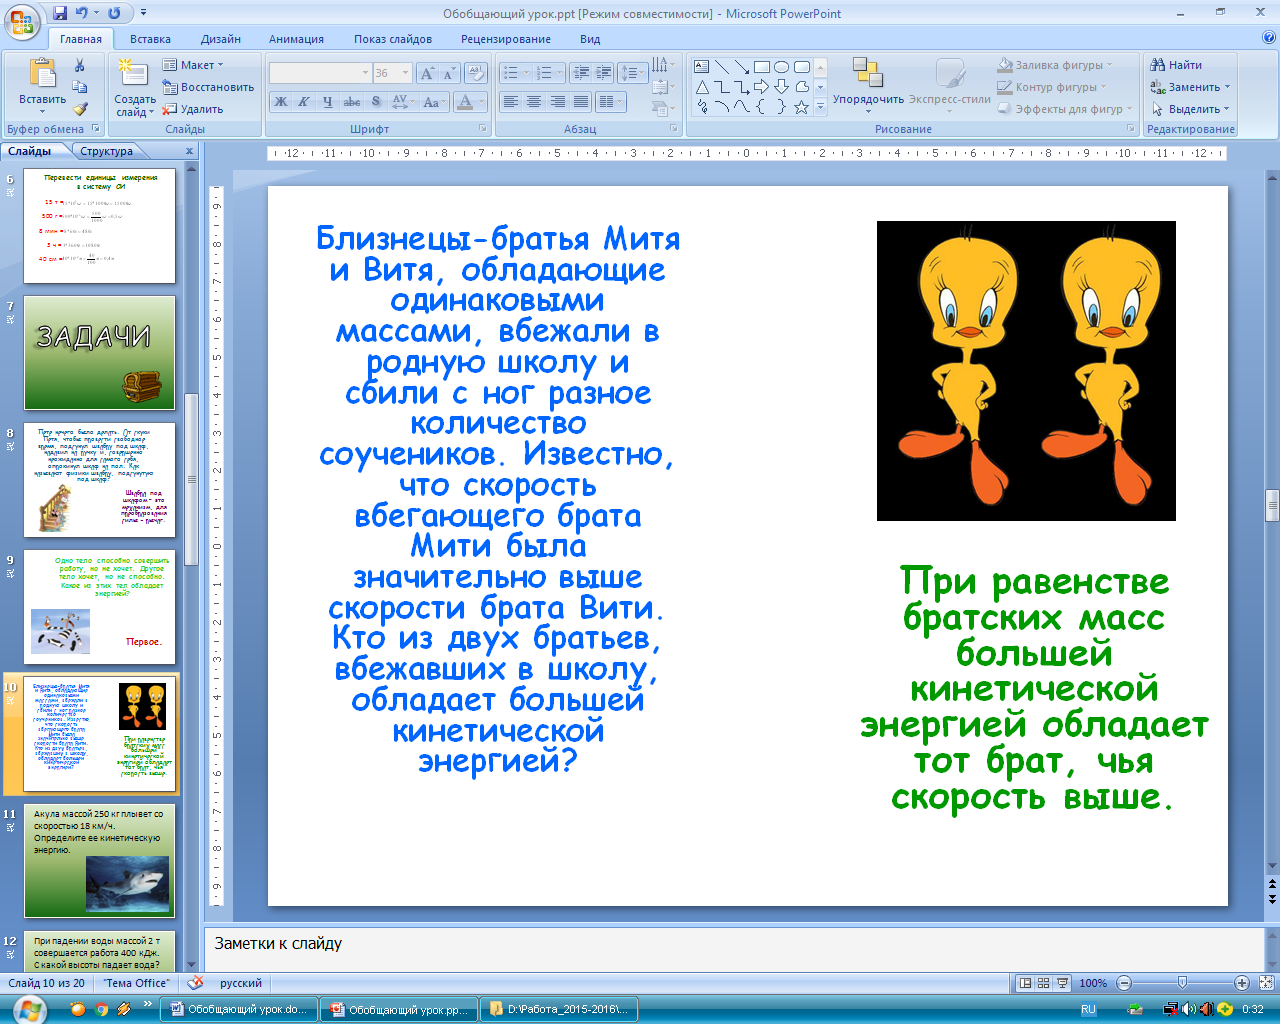1280x1024 pixels.
Task: Switch to the Анимация ribbon tab
Action: [296, 39]
